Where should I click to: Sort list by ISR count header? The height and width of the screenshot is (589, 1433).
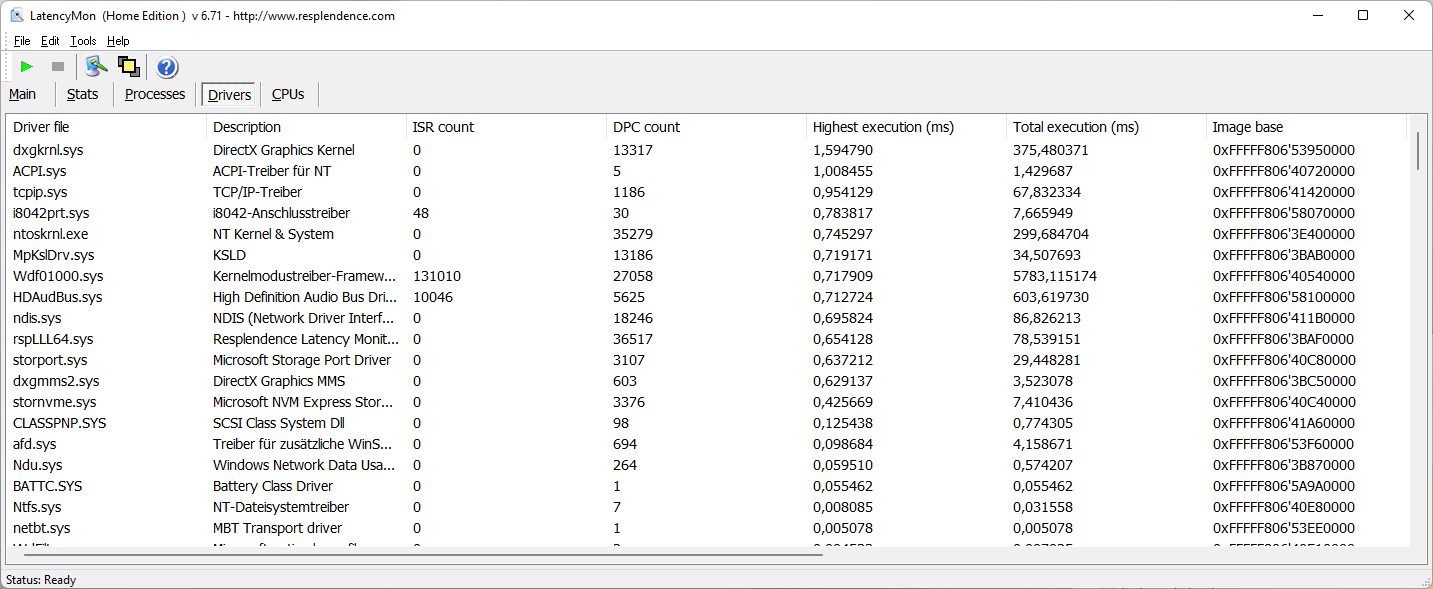click(x=443, y=127)
